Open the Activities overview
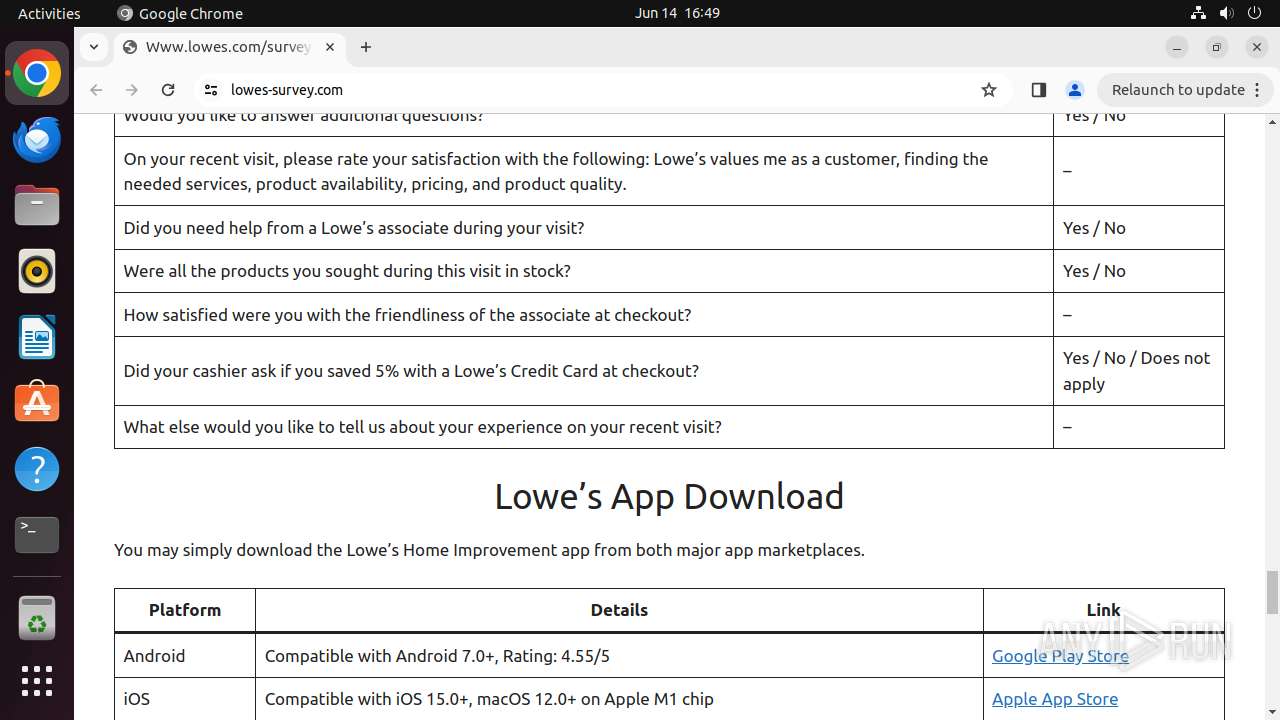Image resolution: width=1280 pixels, height=720 pixels. pyautogui.click(x=49, y=13)
